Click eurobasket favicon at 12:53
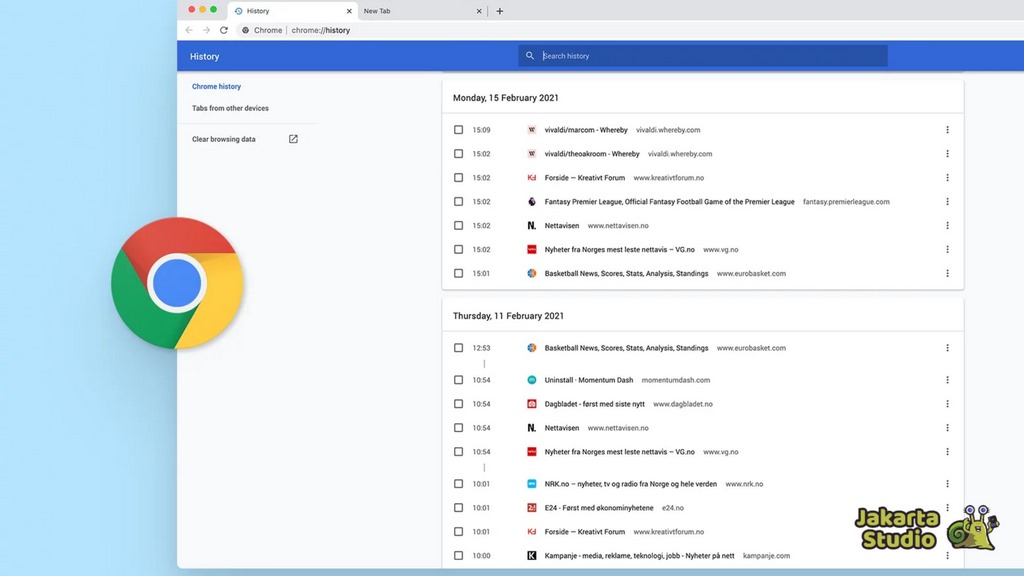The image size is (1024, 576). point(532,348)
